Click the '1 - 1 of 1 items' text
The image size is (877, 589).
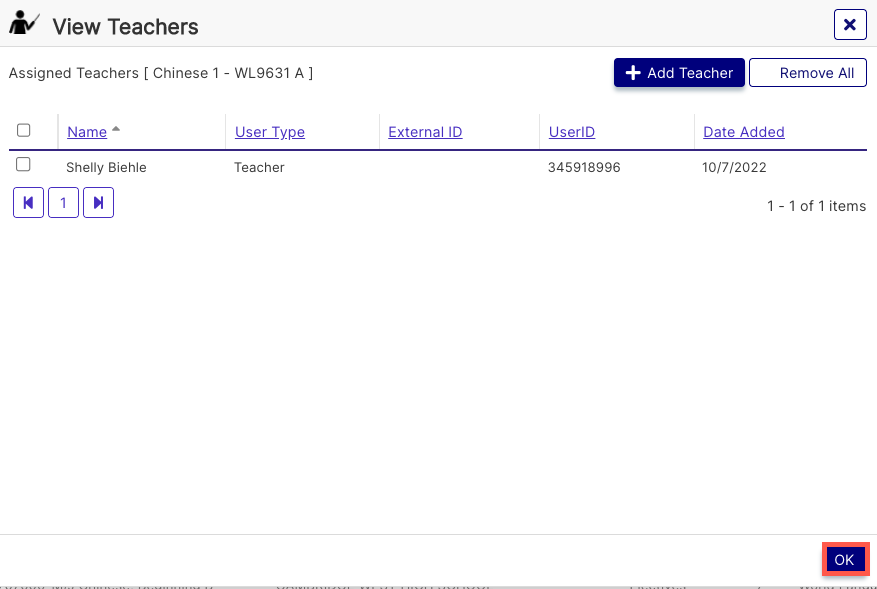click(816, 206)
